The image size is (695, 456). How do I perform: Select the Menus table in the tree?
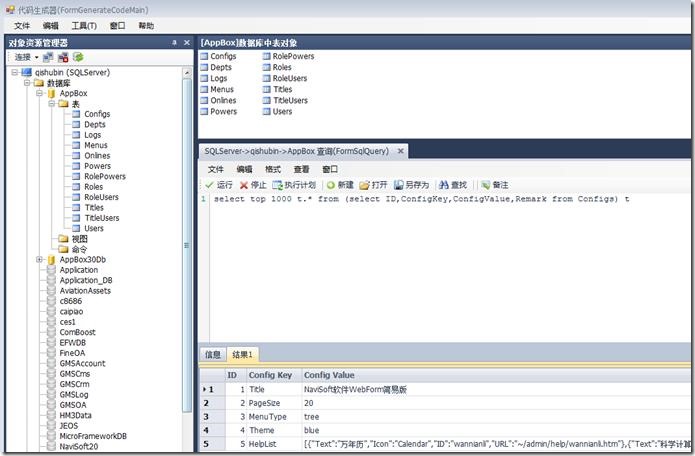(x=96, y=145)
